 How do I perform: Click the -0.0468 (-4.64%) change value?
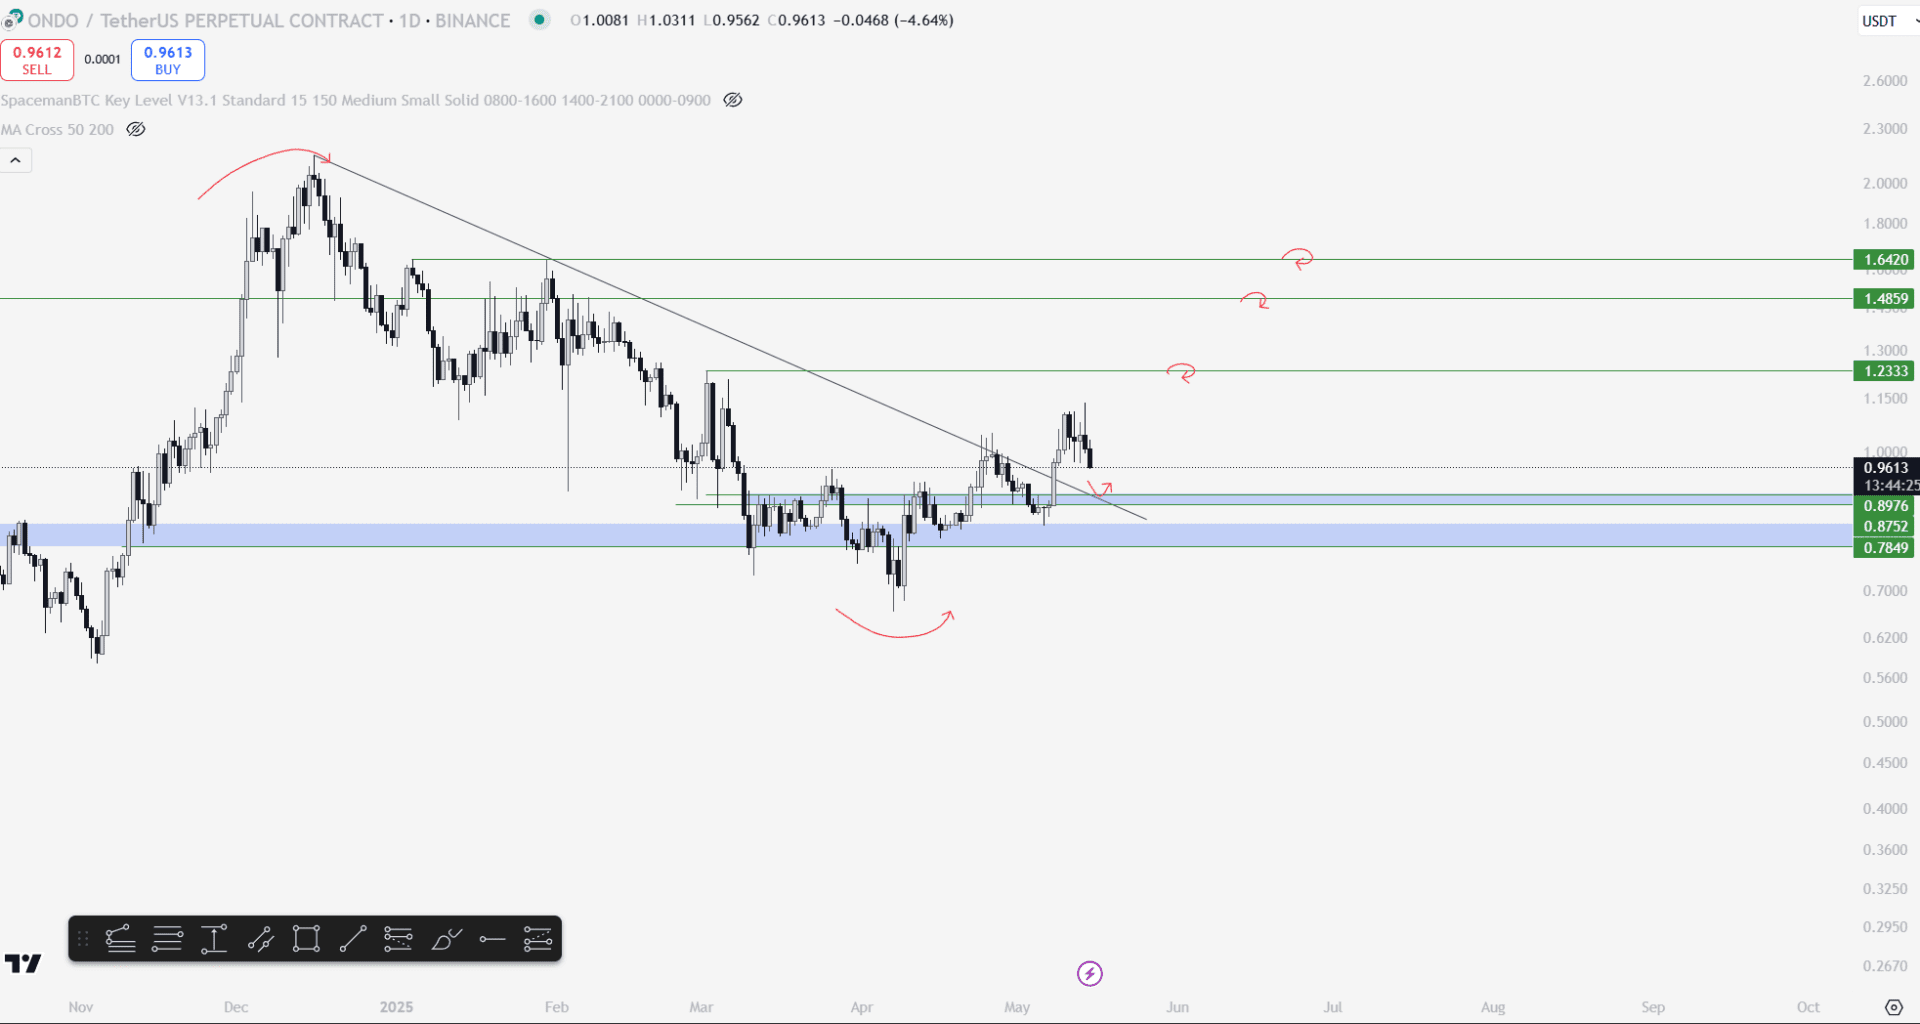point(894,20)
